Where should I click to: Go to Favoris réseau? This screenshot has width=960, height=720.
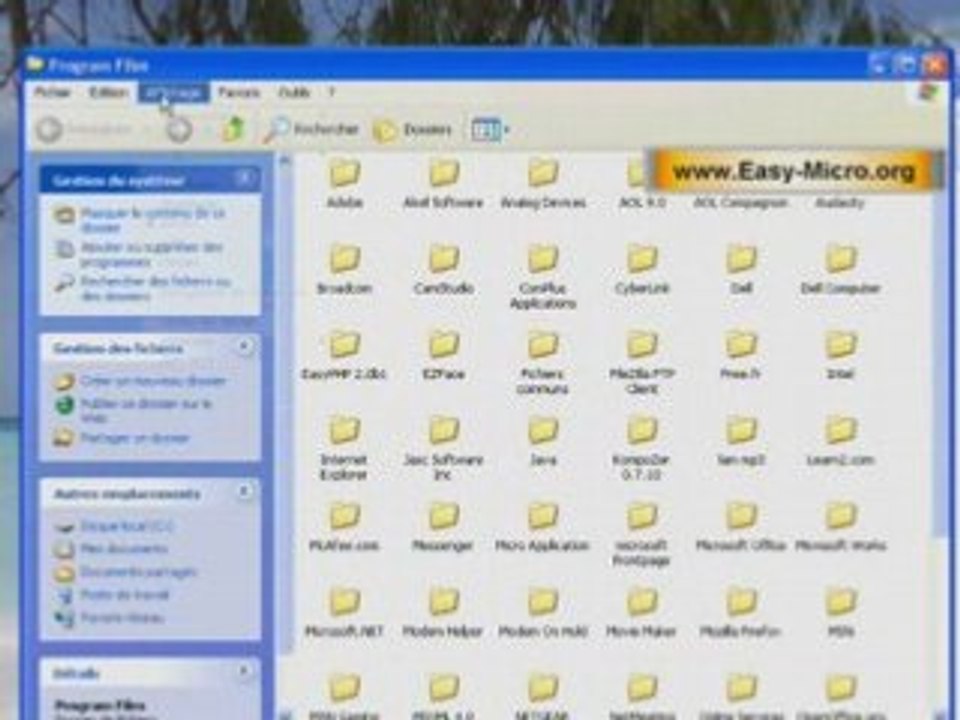click(110, 618)
